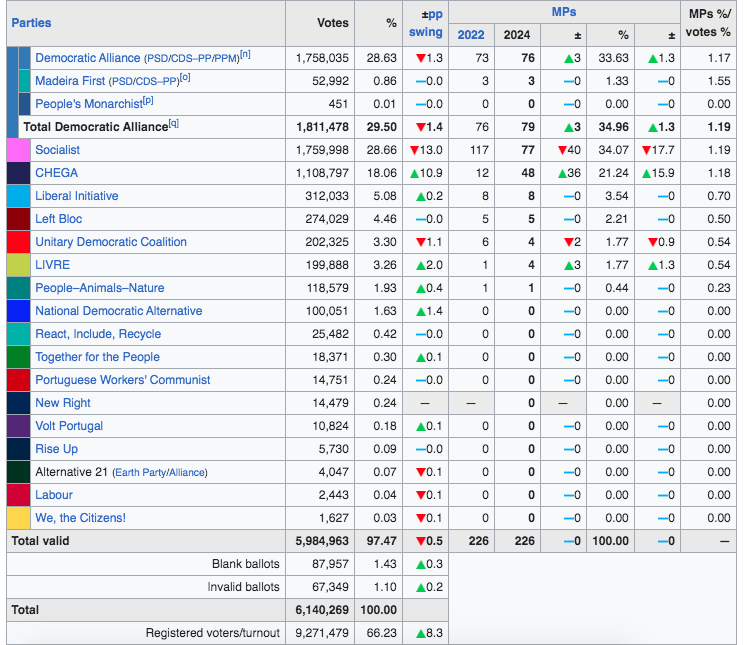Open footnote n beside Democratic Alliance
Viewport: 747px width, 645px height.
(246, 55)
